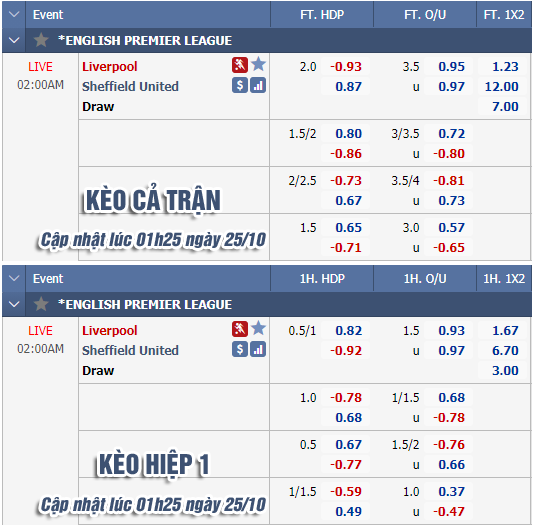Click red live-stream icon in first-half Liverpool row

click(x=240, y=329)
